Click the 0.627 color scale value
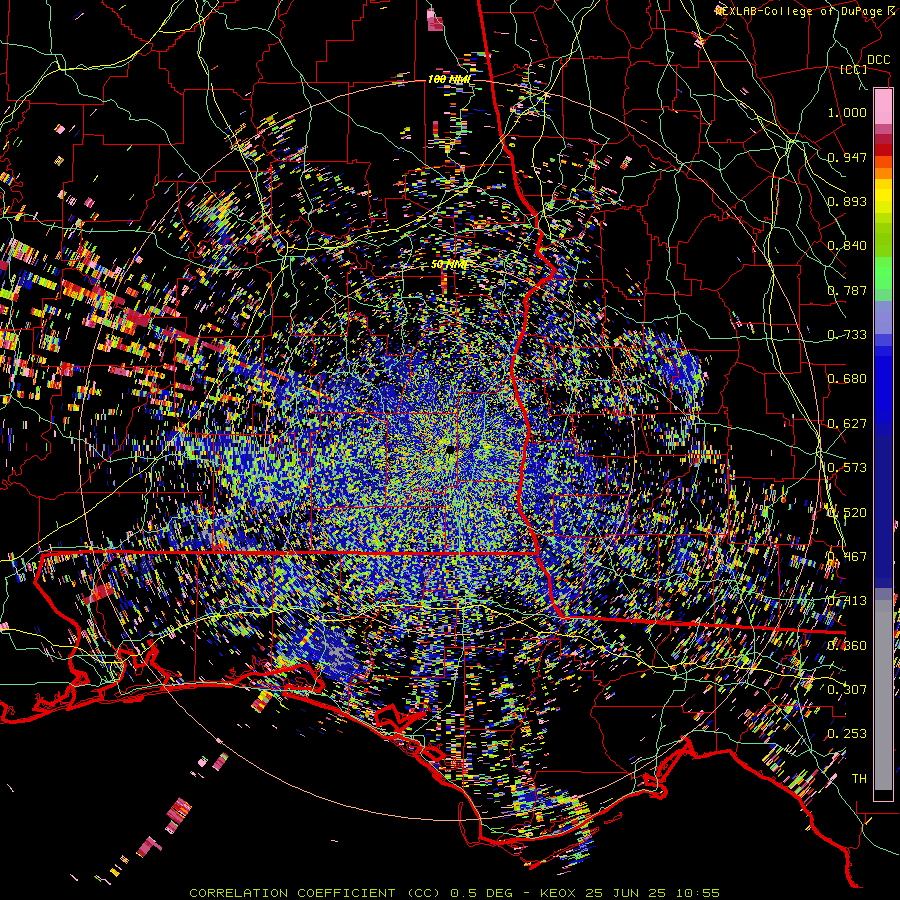 [x=847, y=424]
